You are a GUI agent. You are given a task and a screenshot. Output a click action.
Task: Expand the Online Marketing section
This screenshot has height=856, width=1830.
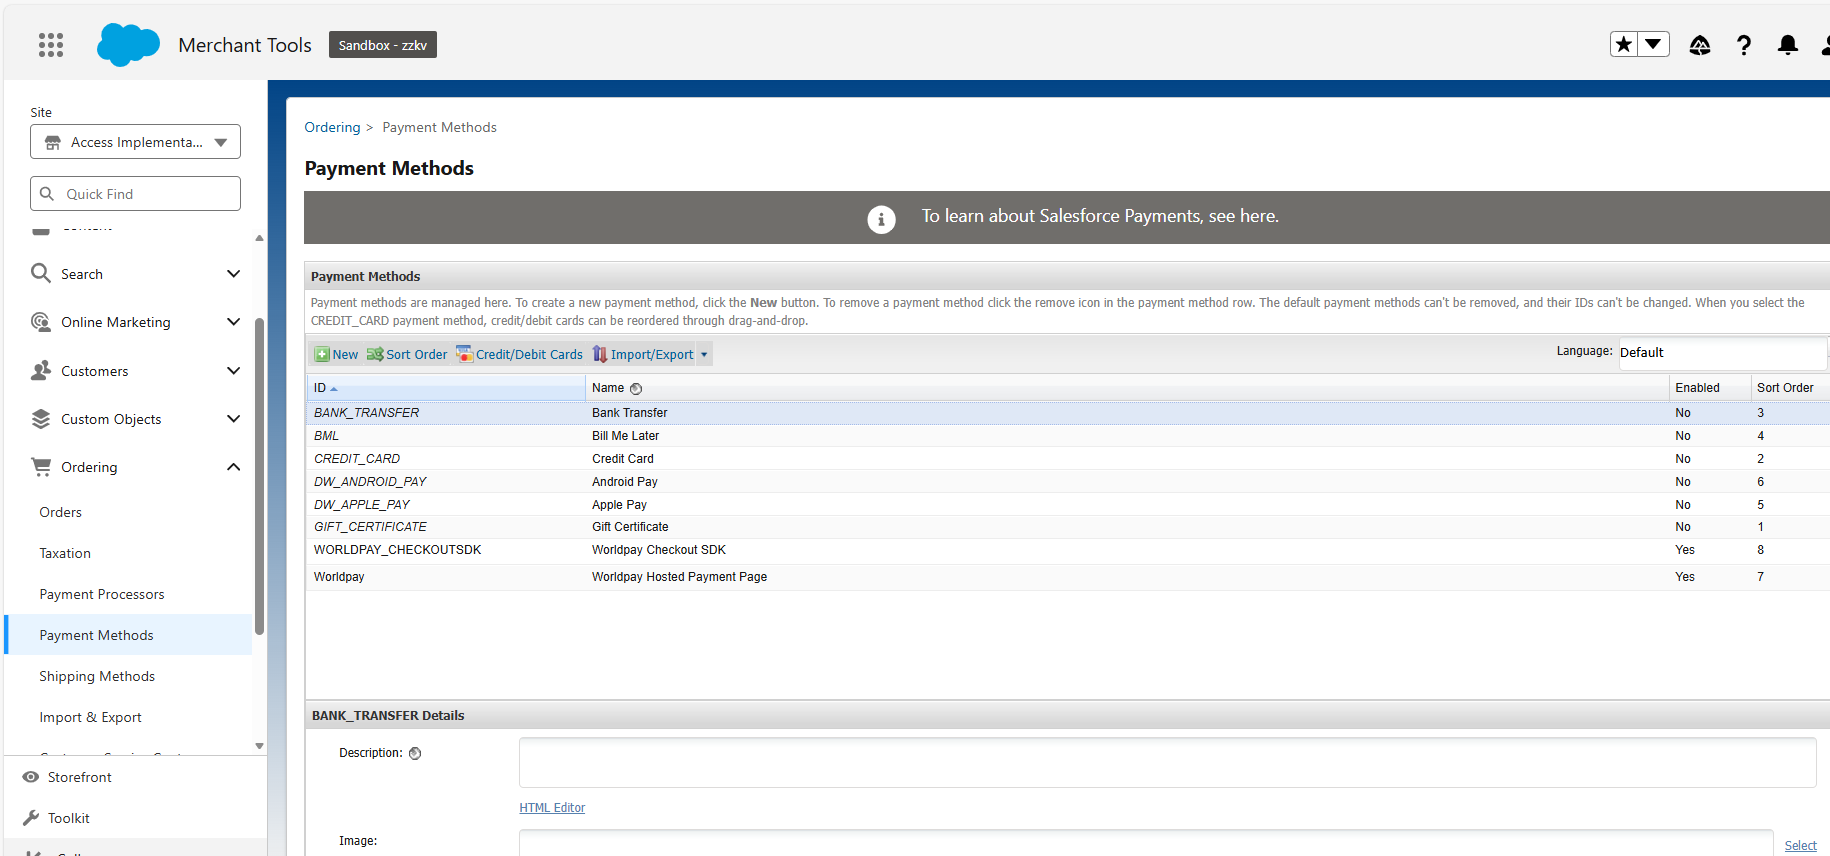point(233,322)
